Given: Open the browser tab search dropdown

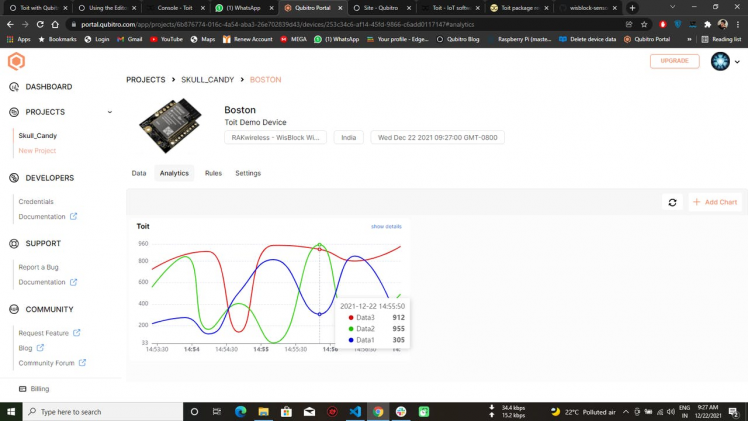Looking at the screenshot, I should coord(672,7).
